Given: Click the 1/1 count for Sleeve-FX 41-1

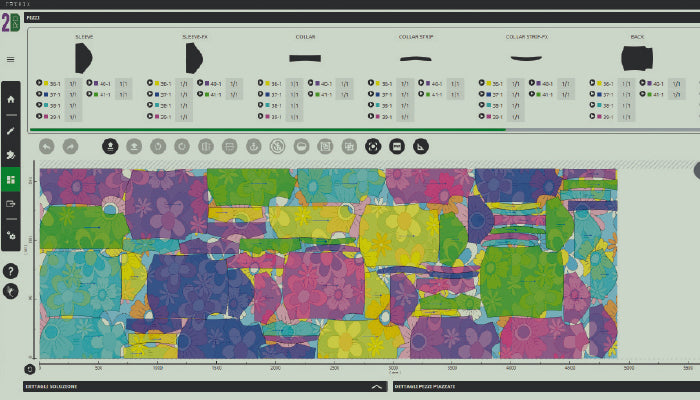Looking at the screenshot, I should 233,95.
